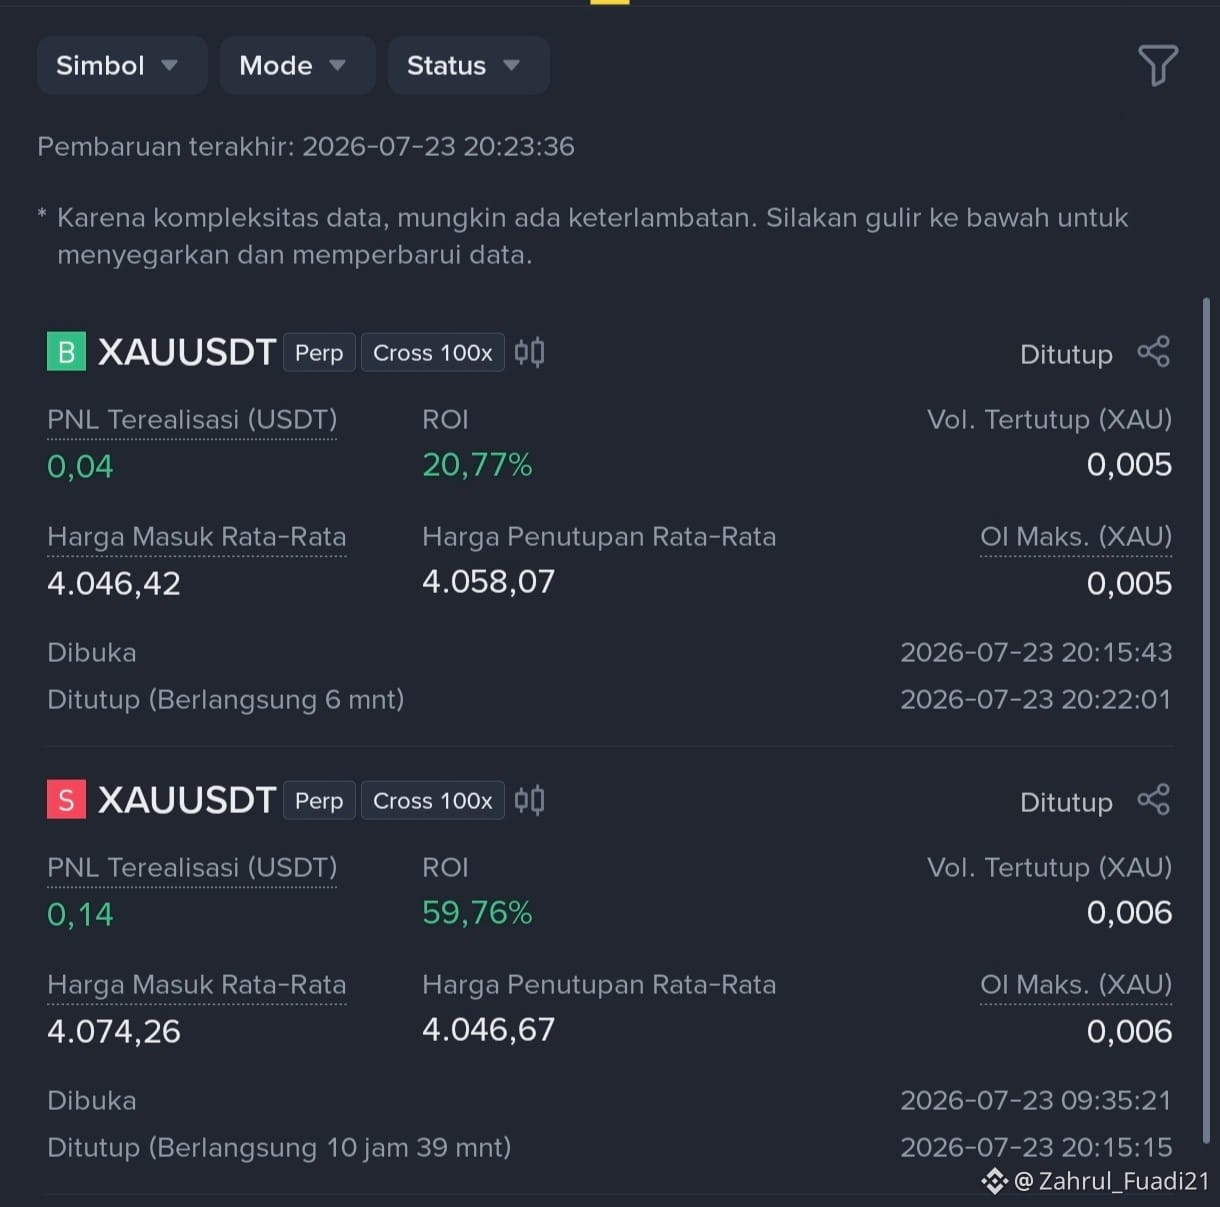This screenshot has height=1207, width=1220.
Task: Tap Harga Masuk Rata-Rata label on second card
Action: coord(197,985)
